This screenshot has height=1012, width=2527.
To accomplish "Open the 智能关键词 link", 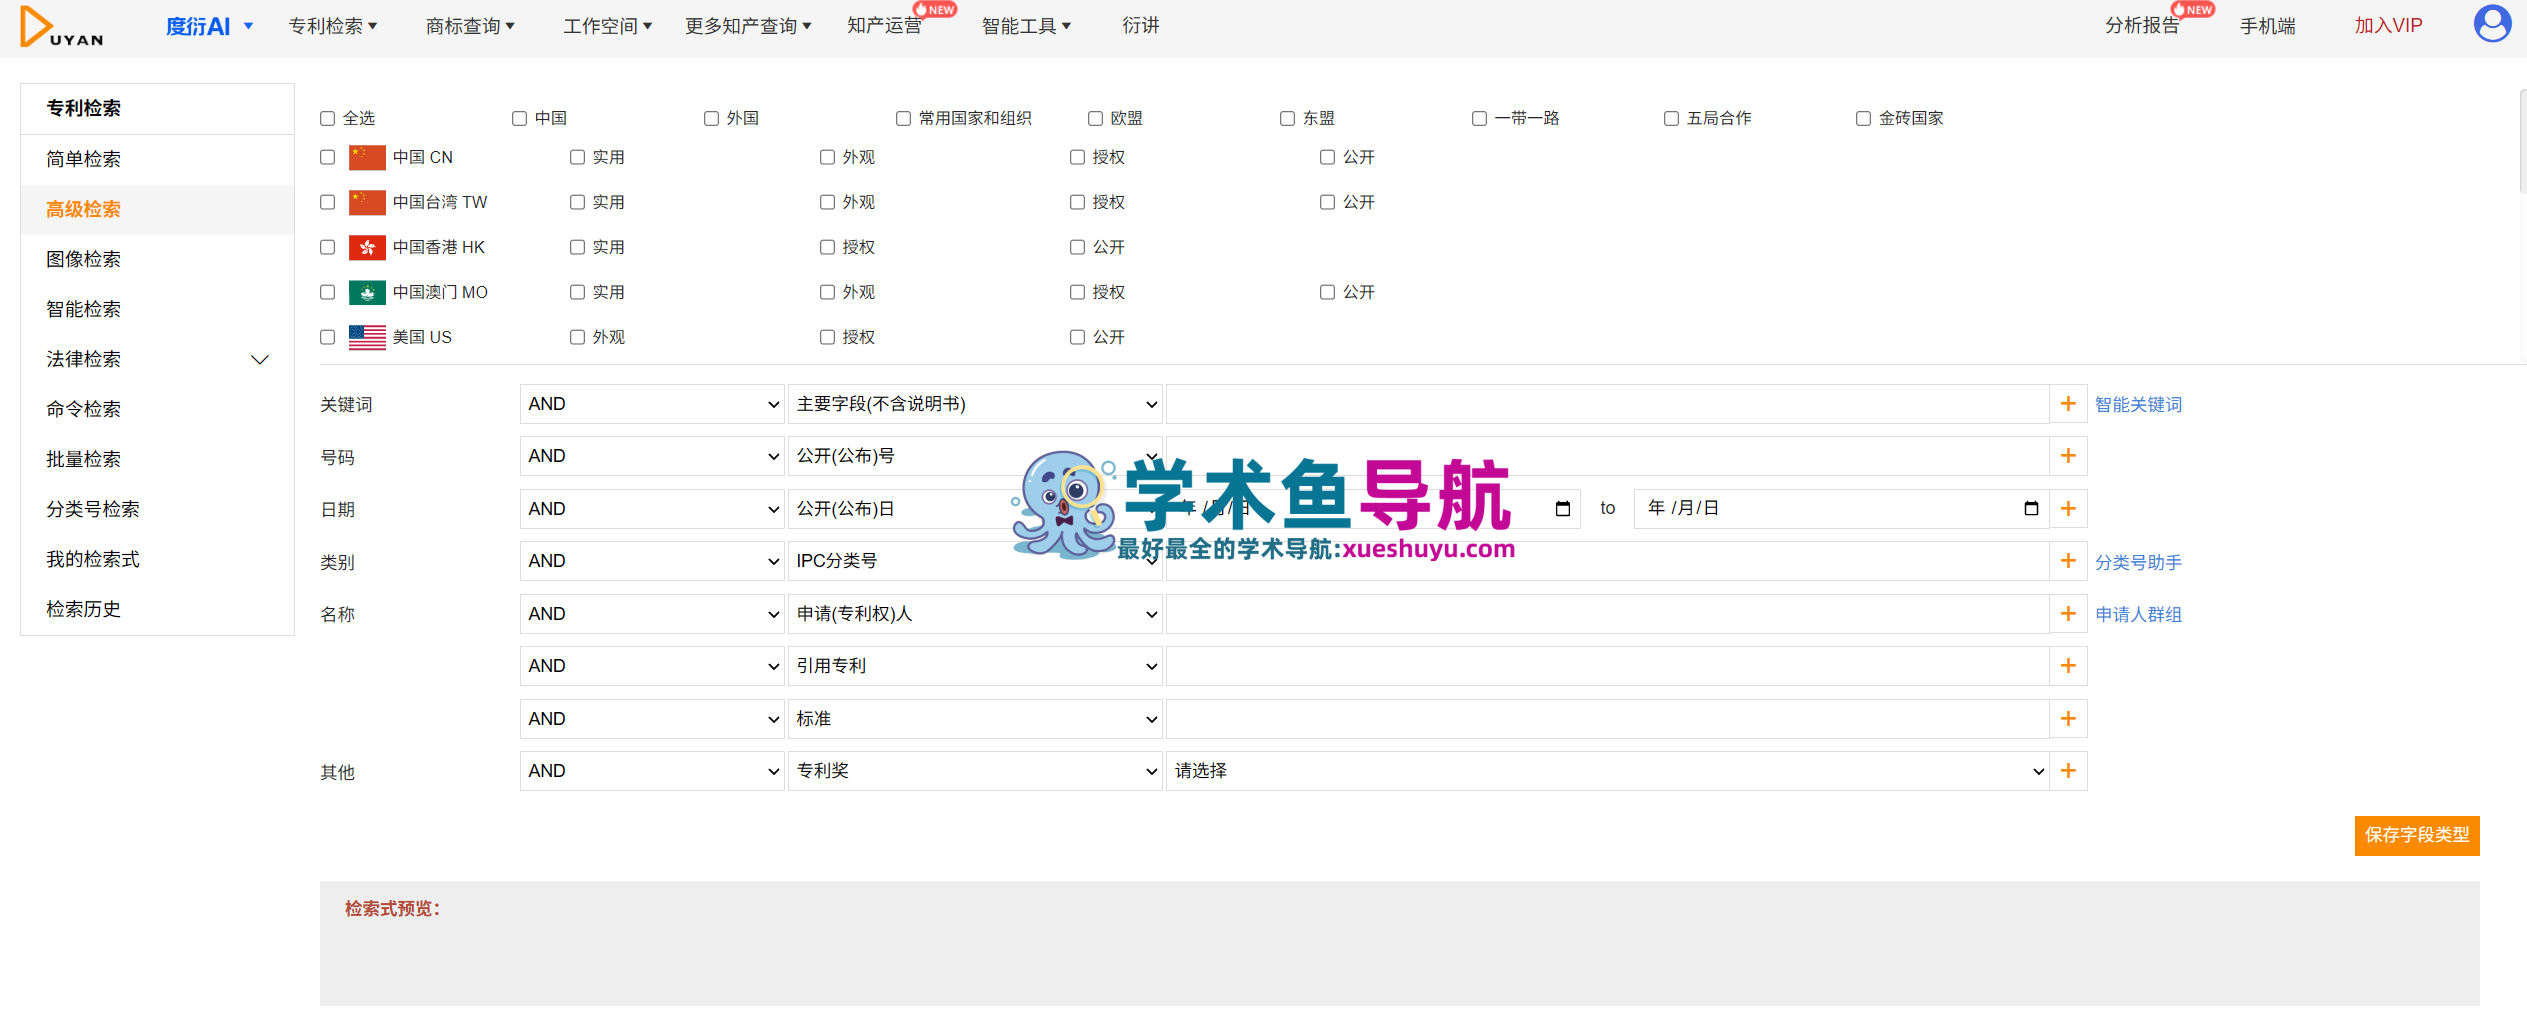I will [x=2138, y=405].
